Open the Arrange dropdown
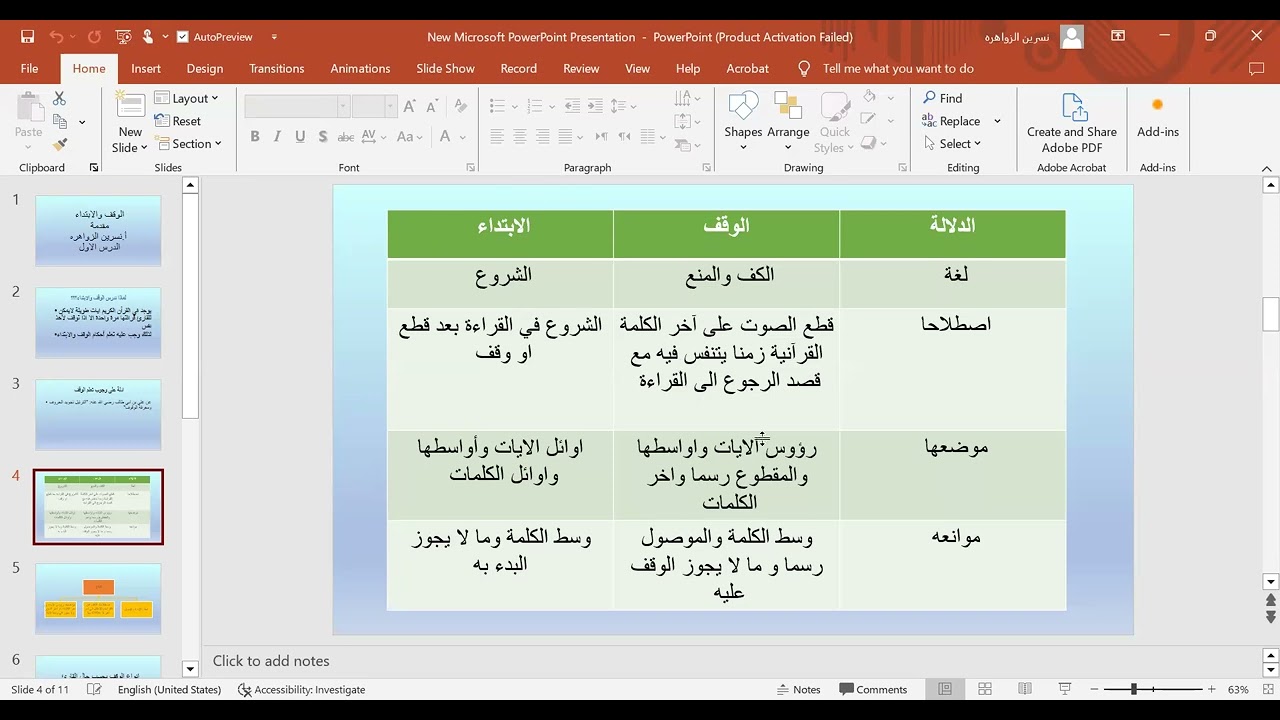The width and height of the screenshot is (1280, 720). (x=788, y=148)
